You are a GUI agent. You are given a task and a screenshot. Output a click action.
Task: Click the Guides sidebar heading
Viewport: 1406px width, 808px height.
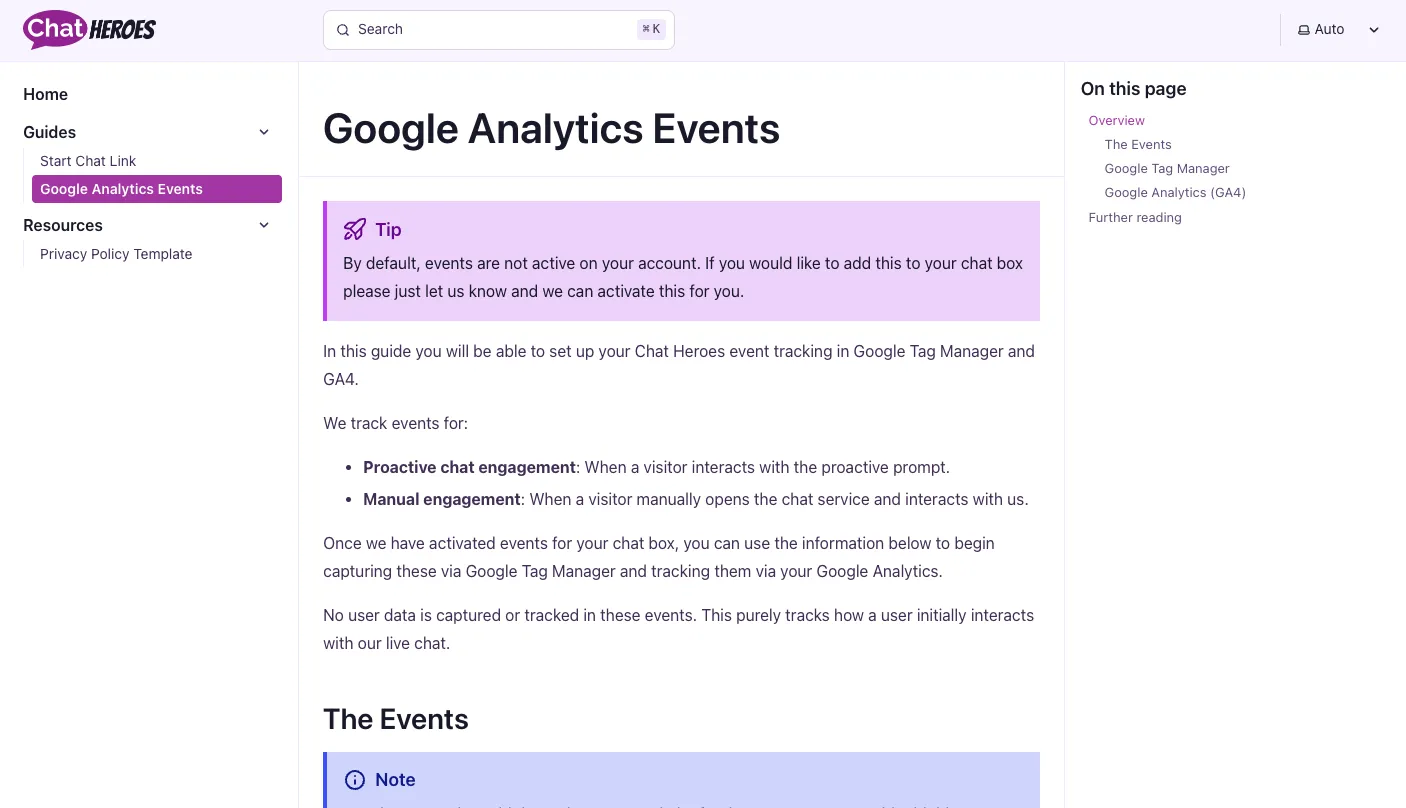(50, 132)
